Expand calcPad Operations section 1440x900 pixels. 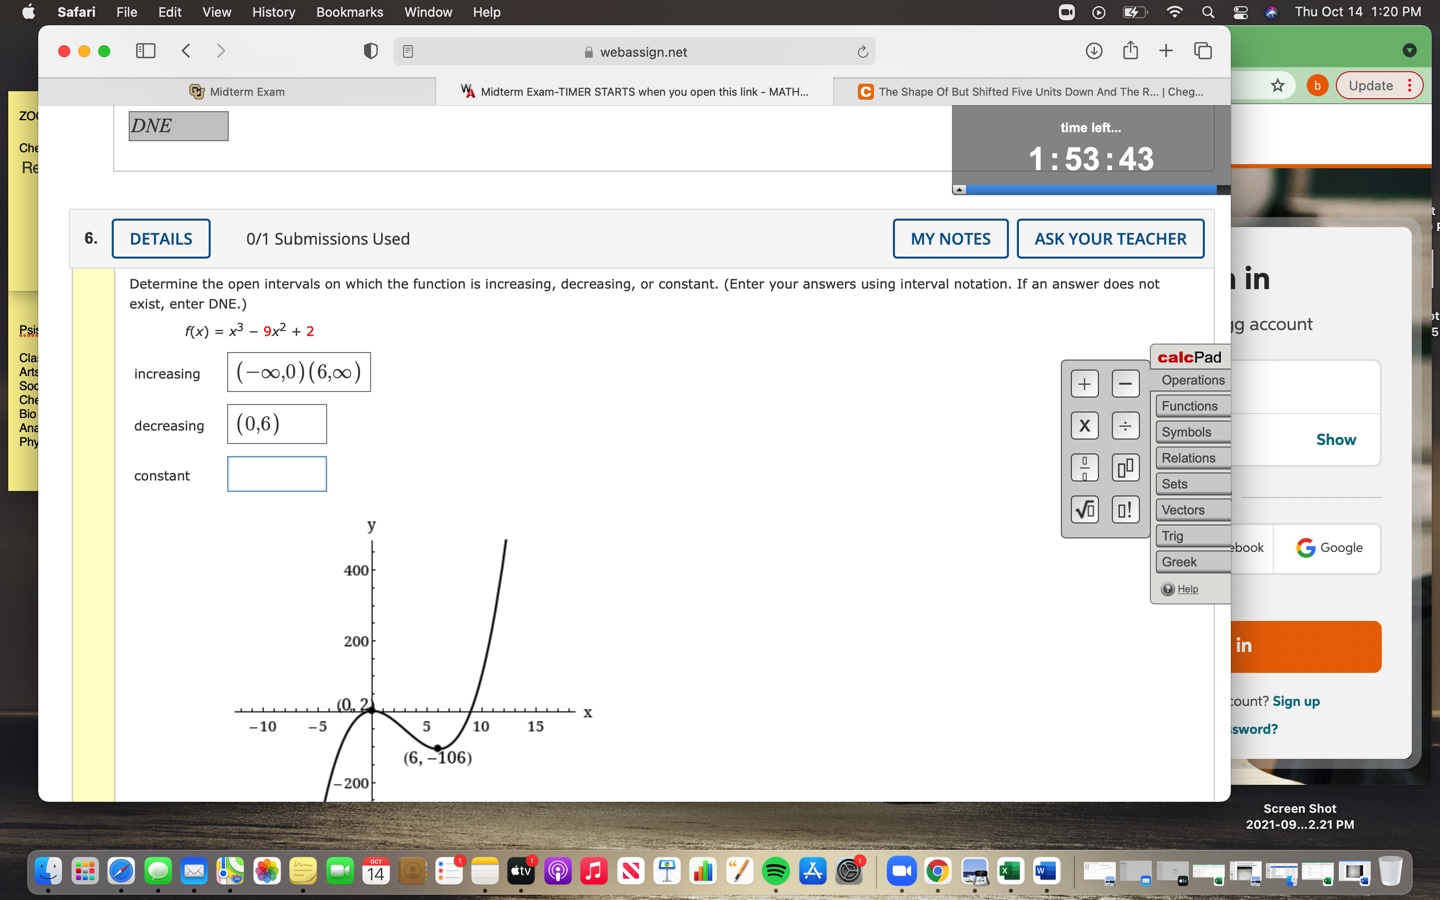(x=1192, y=380)
